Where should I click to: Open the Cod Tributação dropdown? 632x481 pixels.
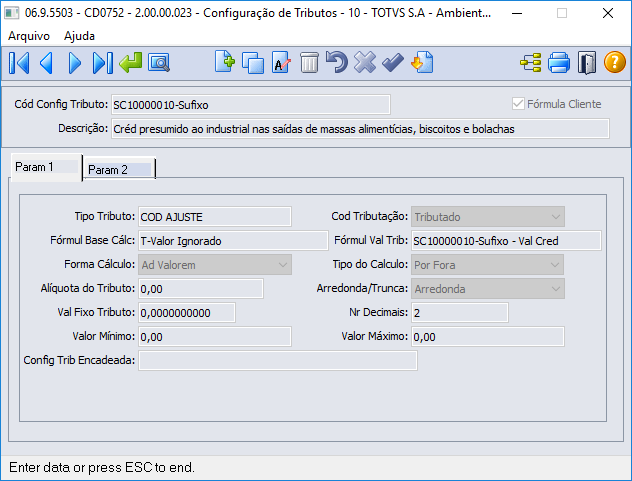(x=488, y=217)
